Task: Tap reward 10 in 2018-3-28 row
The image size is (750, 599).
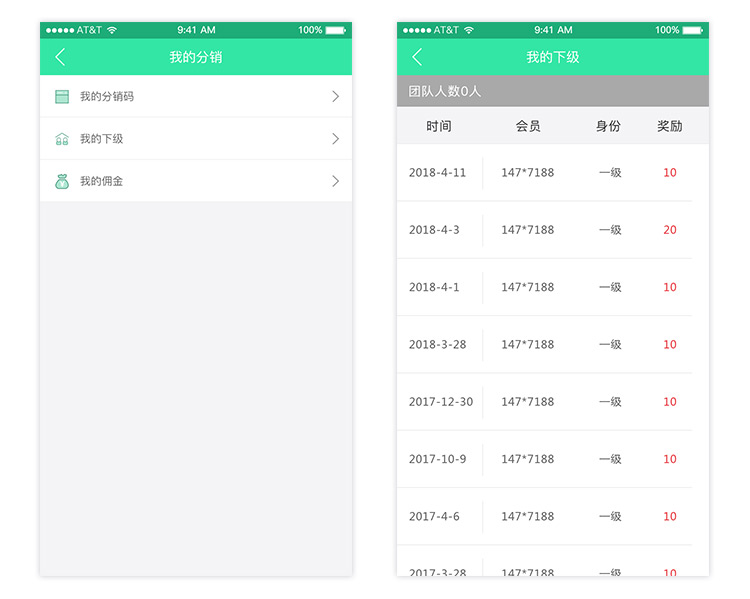Action: pos(670,345)
